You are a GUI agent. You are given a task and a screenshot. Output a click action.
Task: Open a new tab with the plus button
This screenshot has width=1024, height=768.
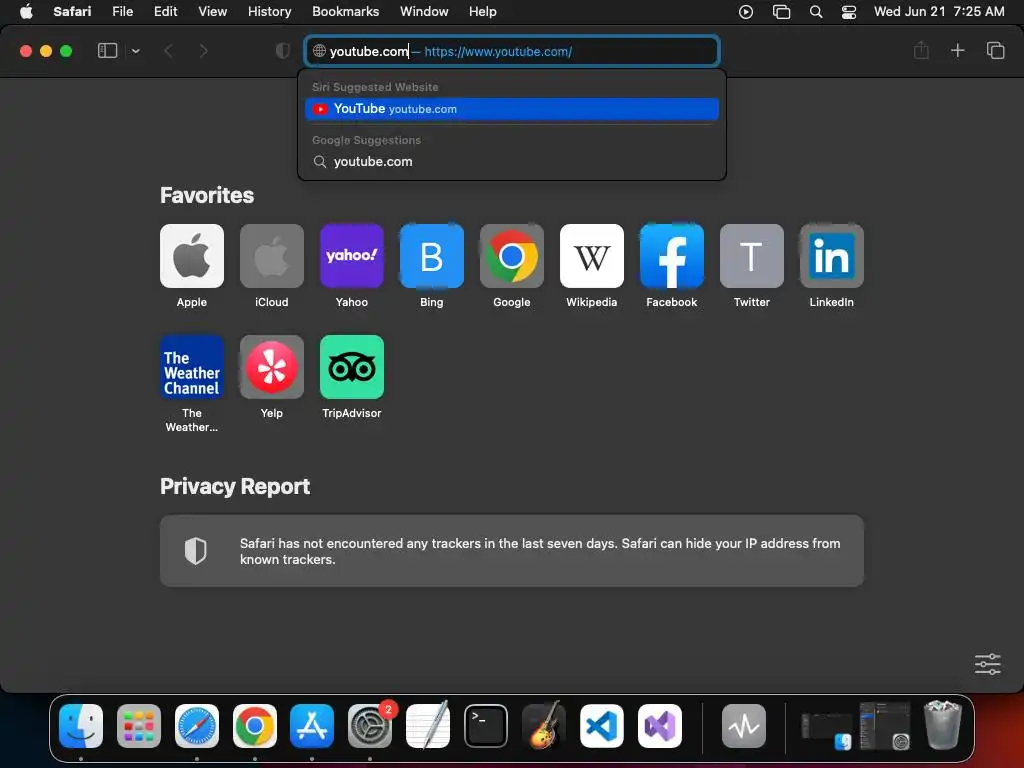957,50
